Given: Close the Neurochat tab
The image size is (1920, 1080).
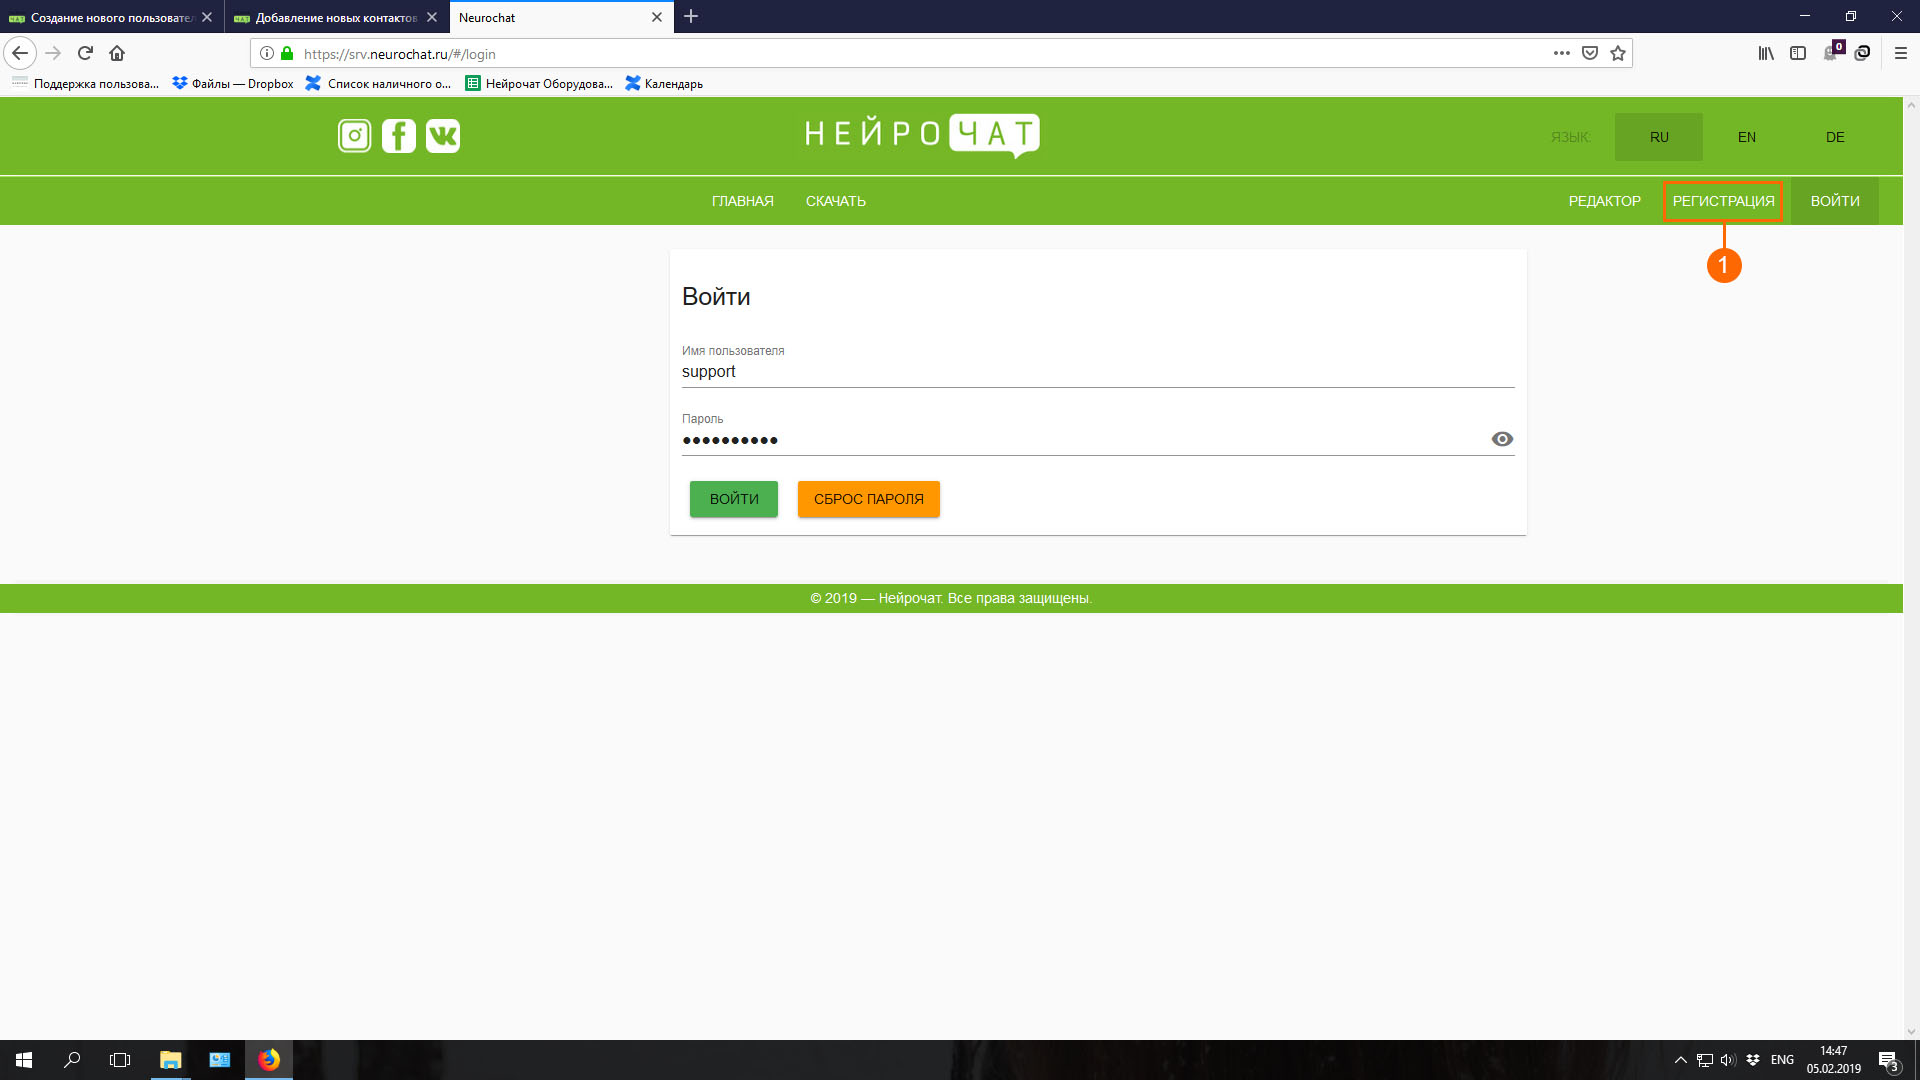Looking at the screenshot, I should pyautogui.click(x=657, y=17).
